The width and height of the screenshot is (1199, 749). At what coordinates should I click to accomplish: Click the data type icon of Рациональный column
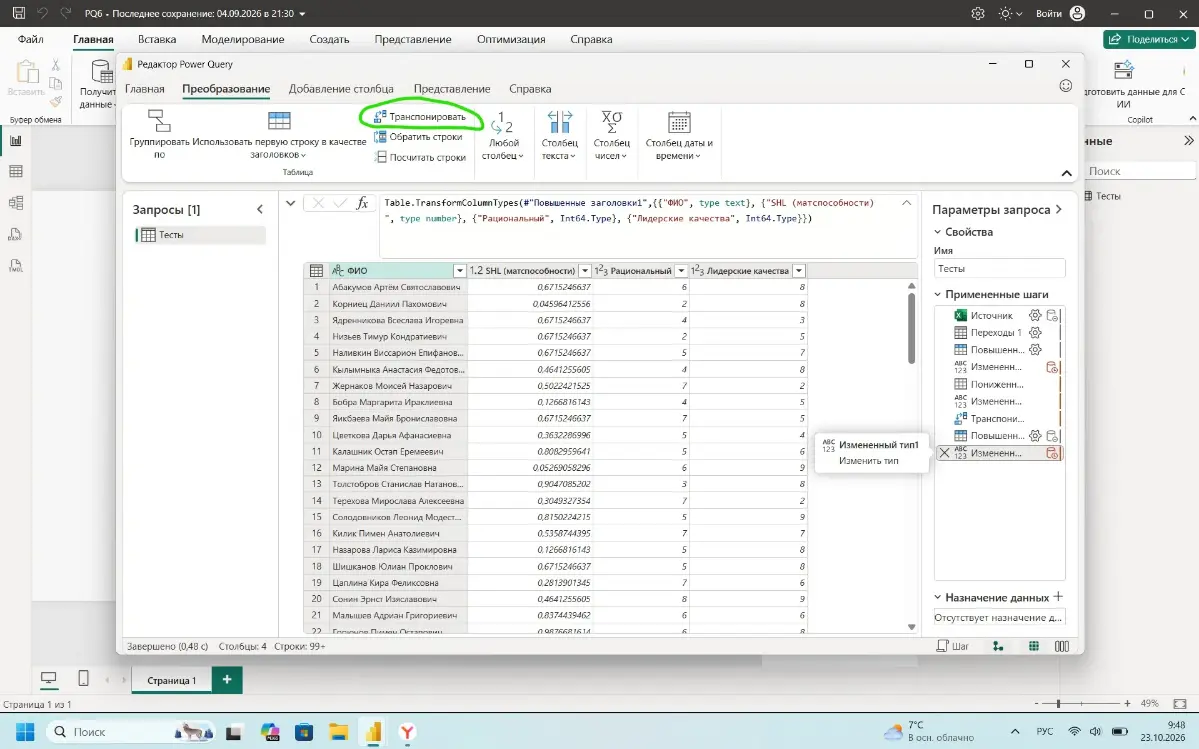click(601, 271)
